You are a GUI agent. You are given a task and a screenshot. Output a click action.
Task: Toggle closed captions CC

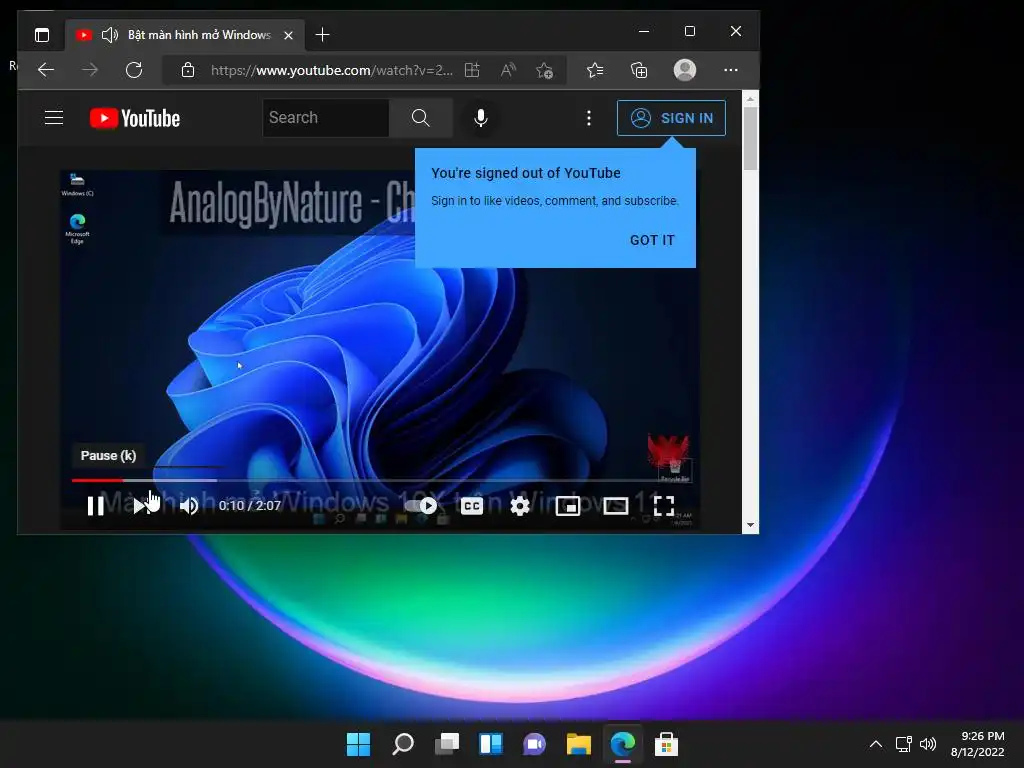pos(472,505)
